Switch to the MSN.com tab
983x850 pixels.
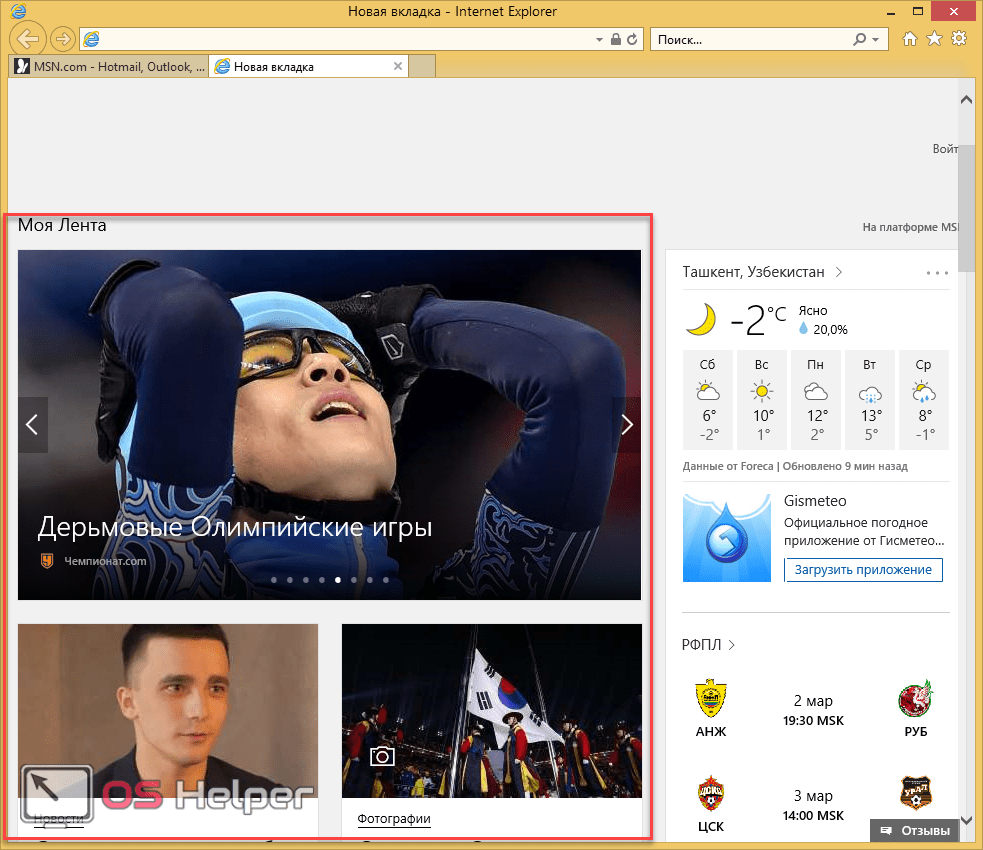[108, 67]
